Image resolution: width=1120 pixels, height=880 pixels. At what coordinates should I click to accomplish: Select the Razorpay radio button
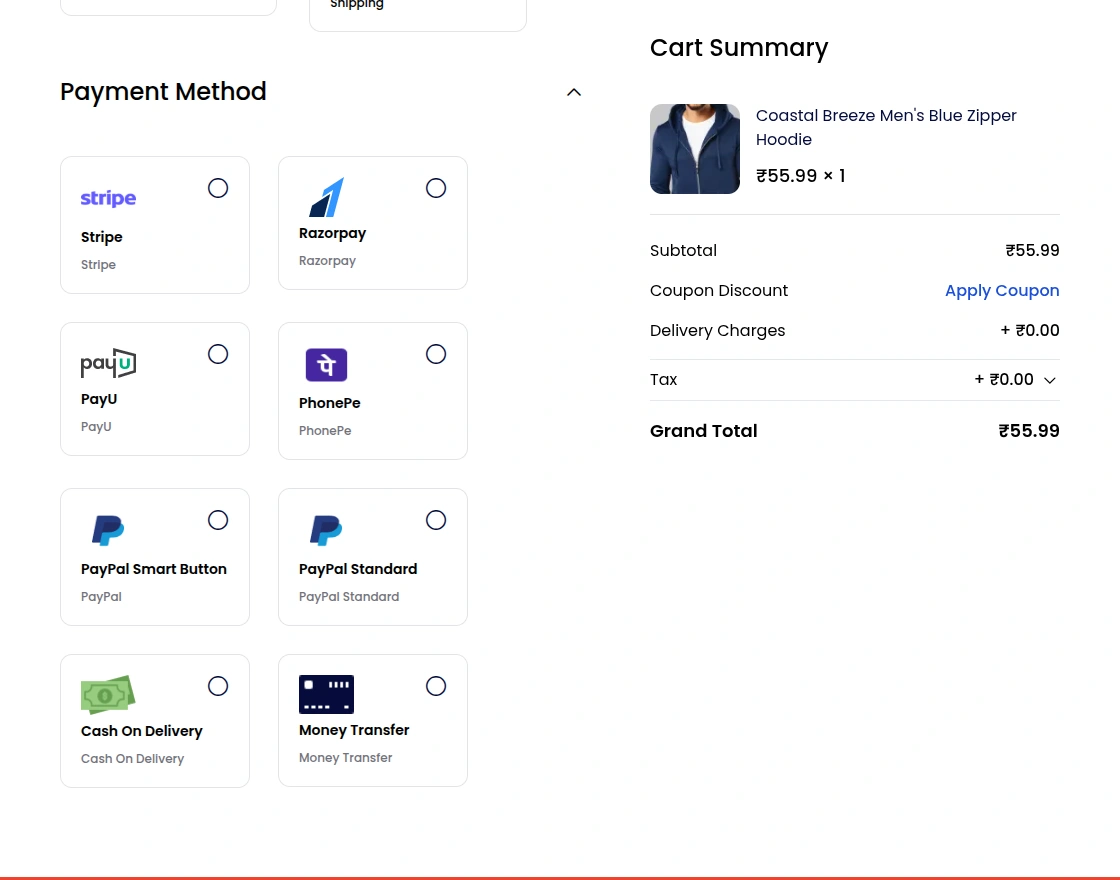pyautogui.click(x=436, y=188)
